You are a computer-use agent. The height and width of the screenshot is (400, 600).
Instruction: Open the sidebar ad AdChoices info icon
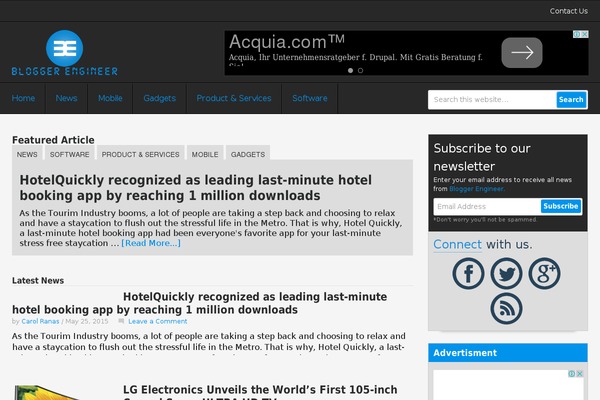[x=572, y=374]
